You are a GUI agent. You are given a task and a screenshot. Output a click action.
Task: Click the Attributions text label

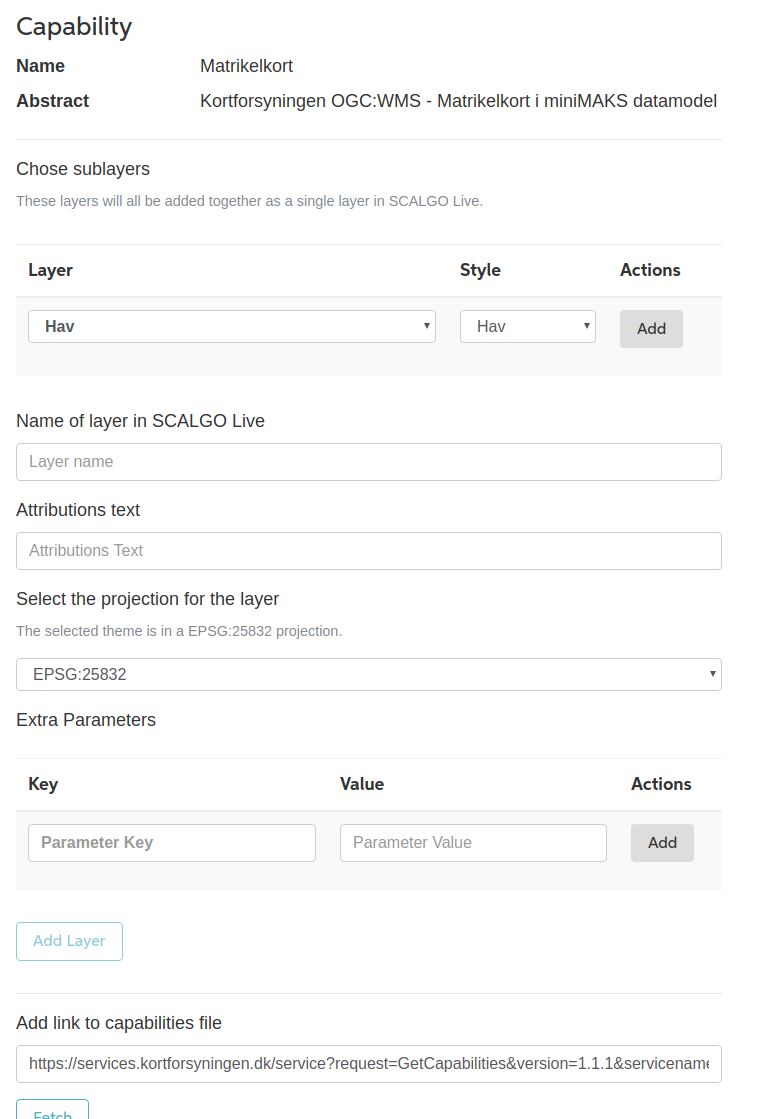pyautogui.click(x=78, y=510)
